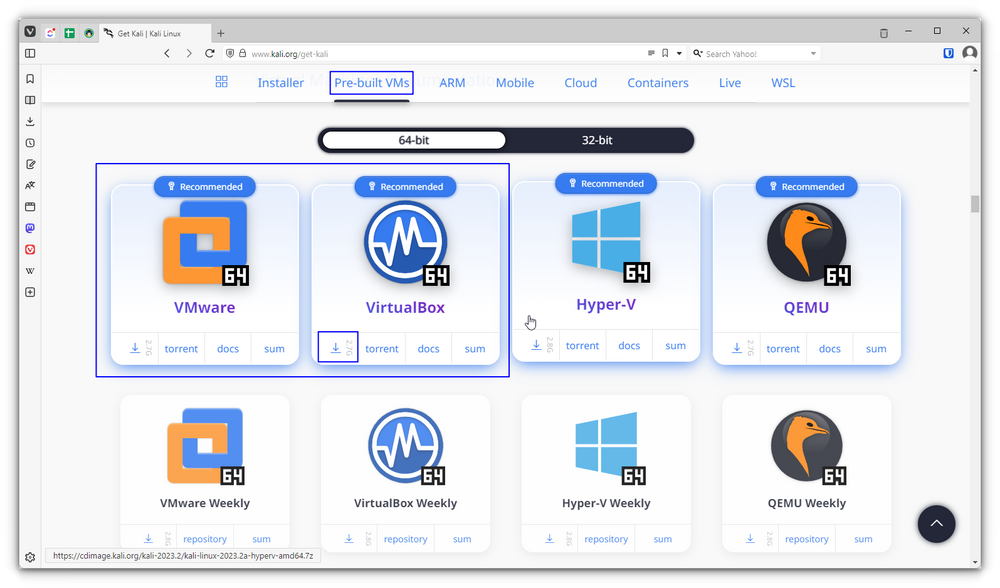Viewport: 1000px width, 588px height.
Task: Click the Bitwarden extension icon
Action: tap(948, 53)
